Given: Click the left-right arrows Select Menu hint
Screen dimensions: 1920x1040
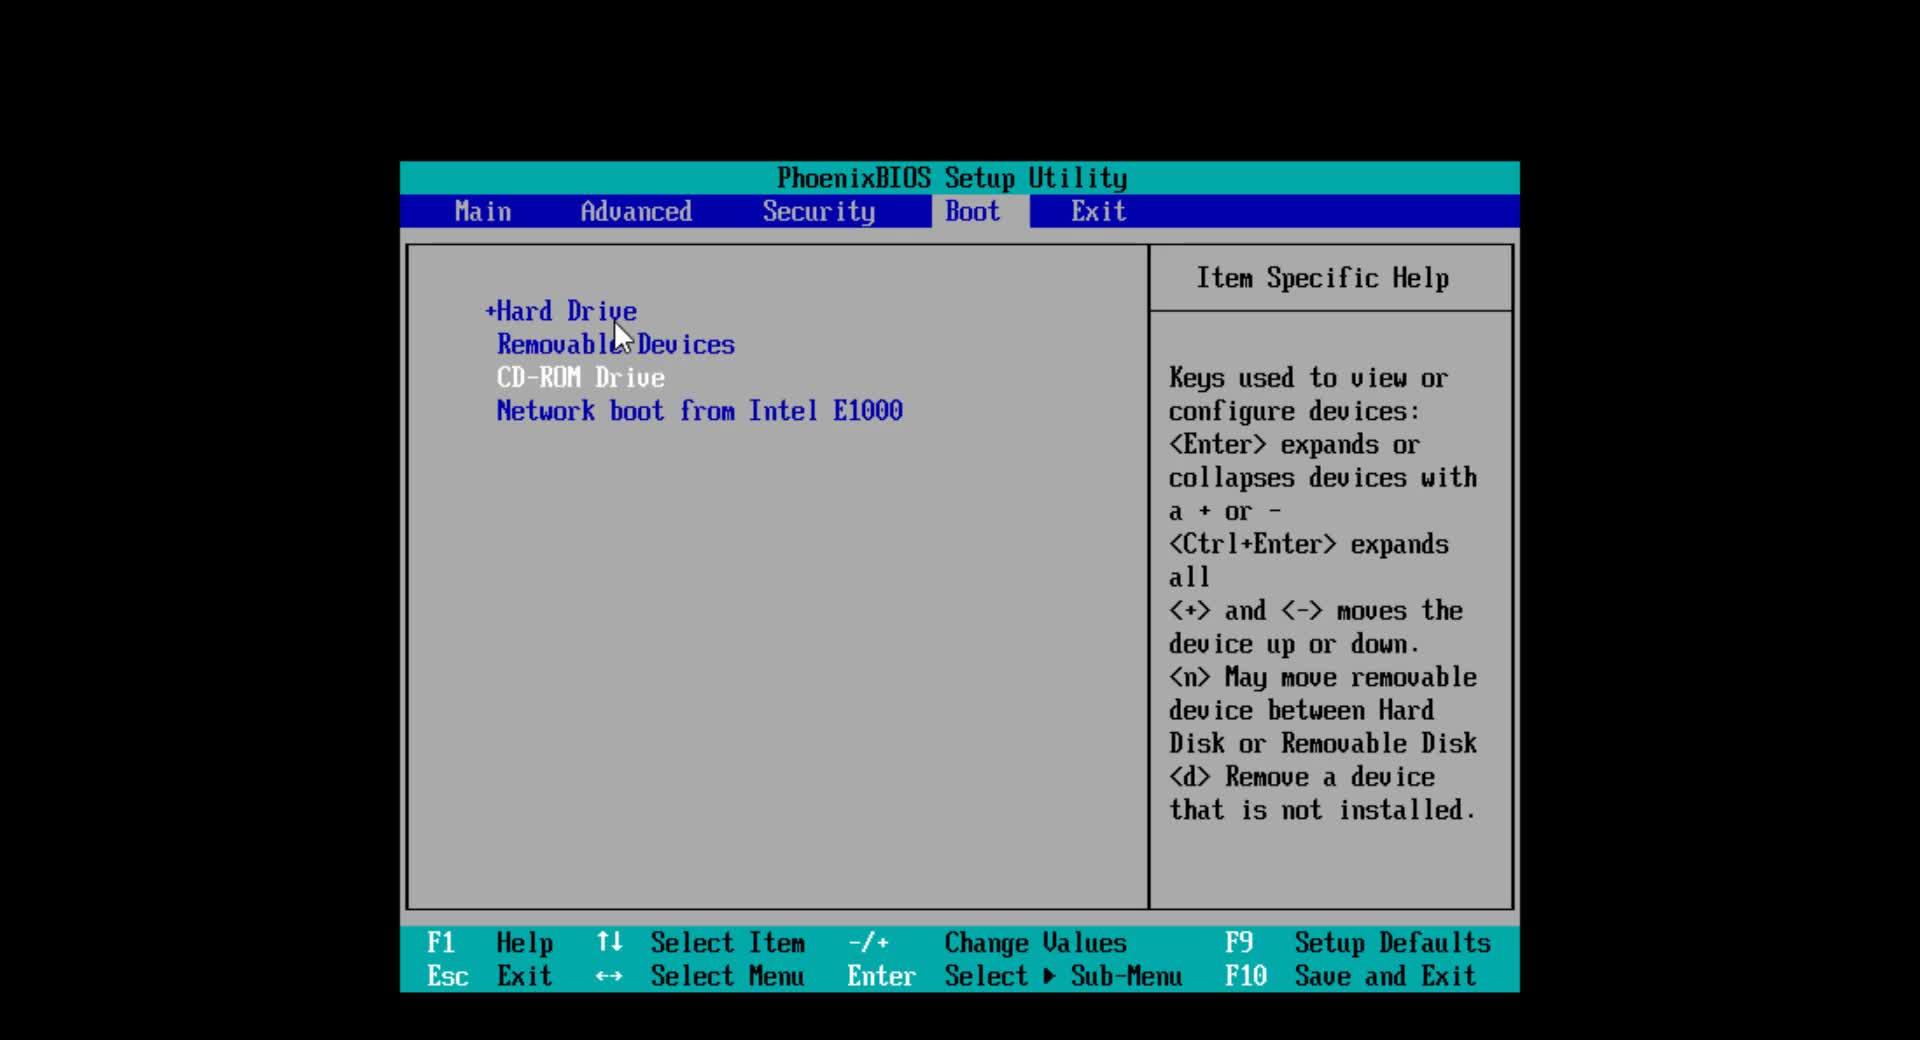Looking at the screenshot, I should [700, 975].
